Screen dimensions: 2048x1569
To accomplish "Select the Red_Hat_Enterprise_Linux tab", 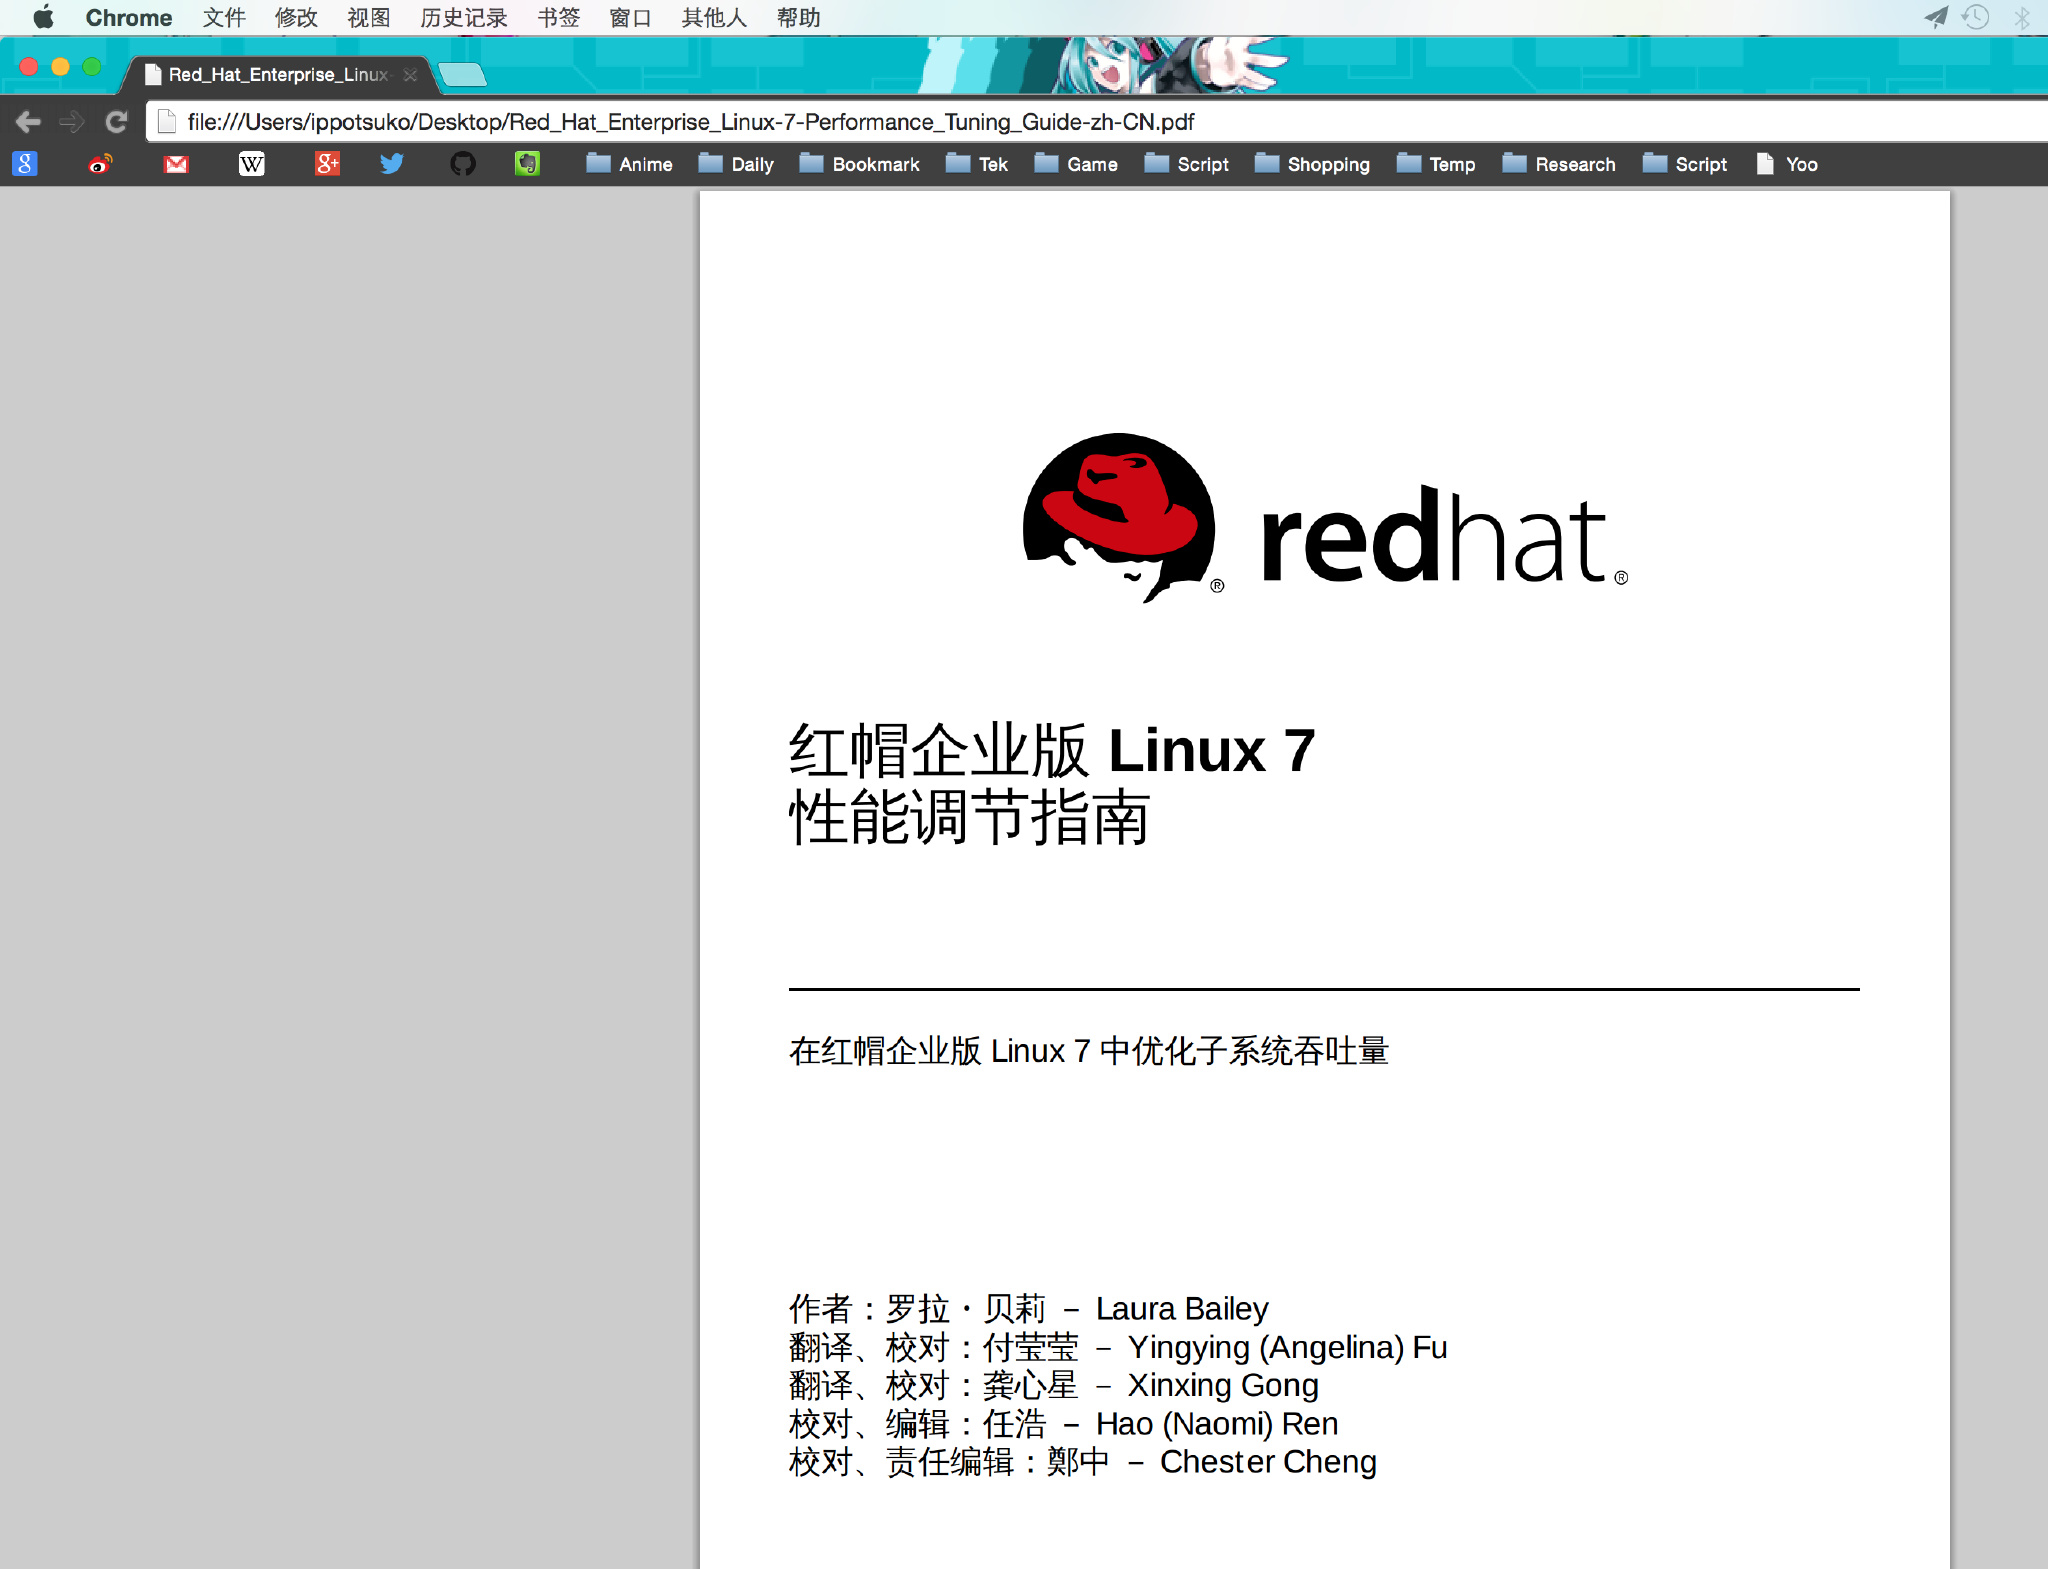I will click(x=275, y=75).
